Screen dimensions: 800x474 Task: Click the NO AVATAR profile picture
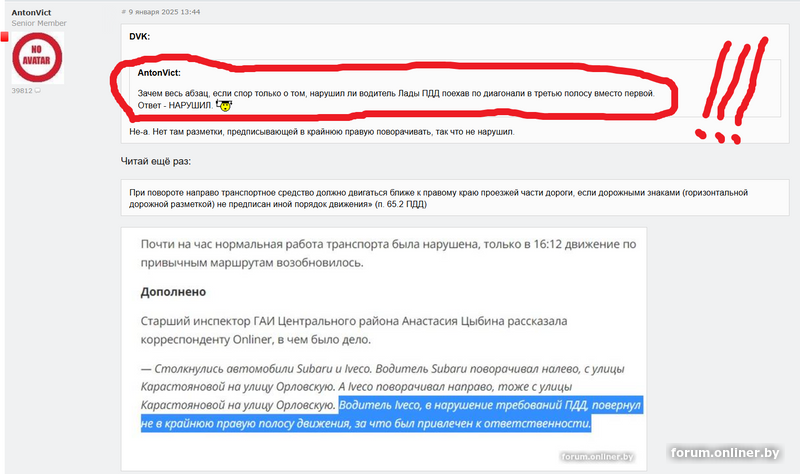[38, 58]
